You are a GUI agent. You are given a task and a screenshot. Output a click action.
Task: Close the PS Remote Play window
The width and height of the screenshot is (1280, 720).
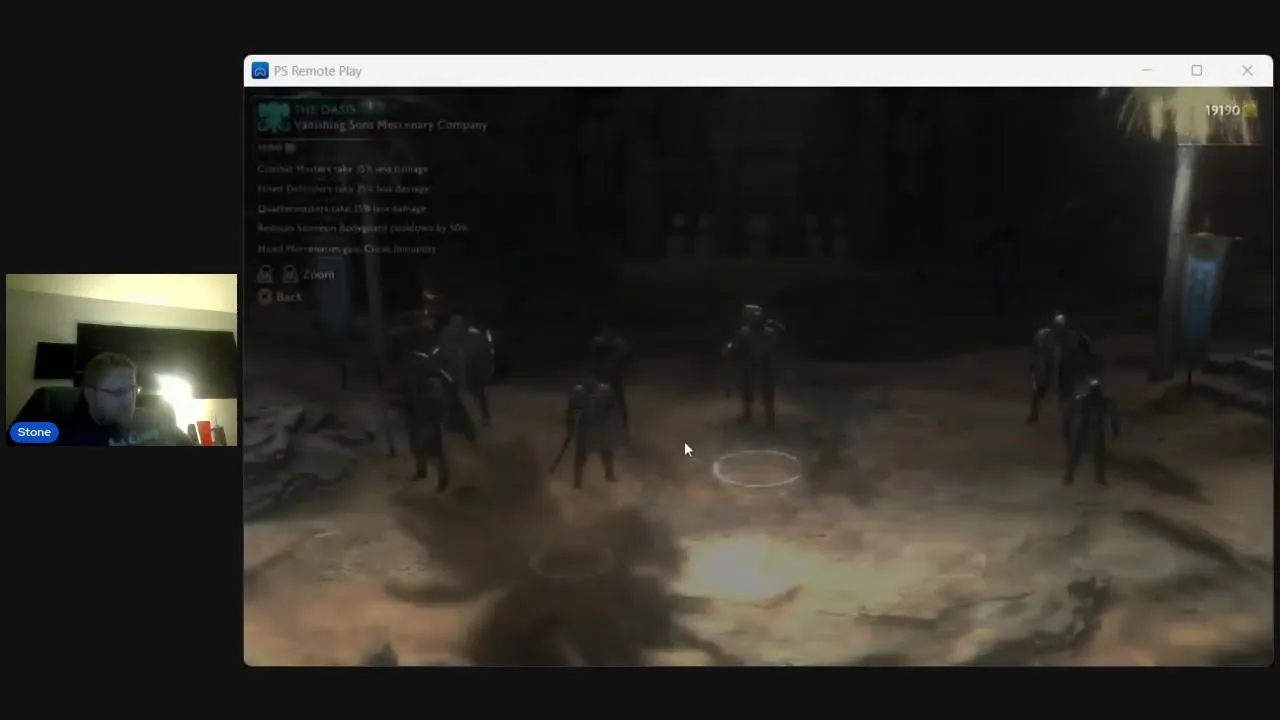pyautogui.click(x=1247, y=71)
